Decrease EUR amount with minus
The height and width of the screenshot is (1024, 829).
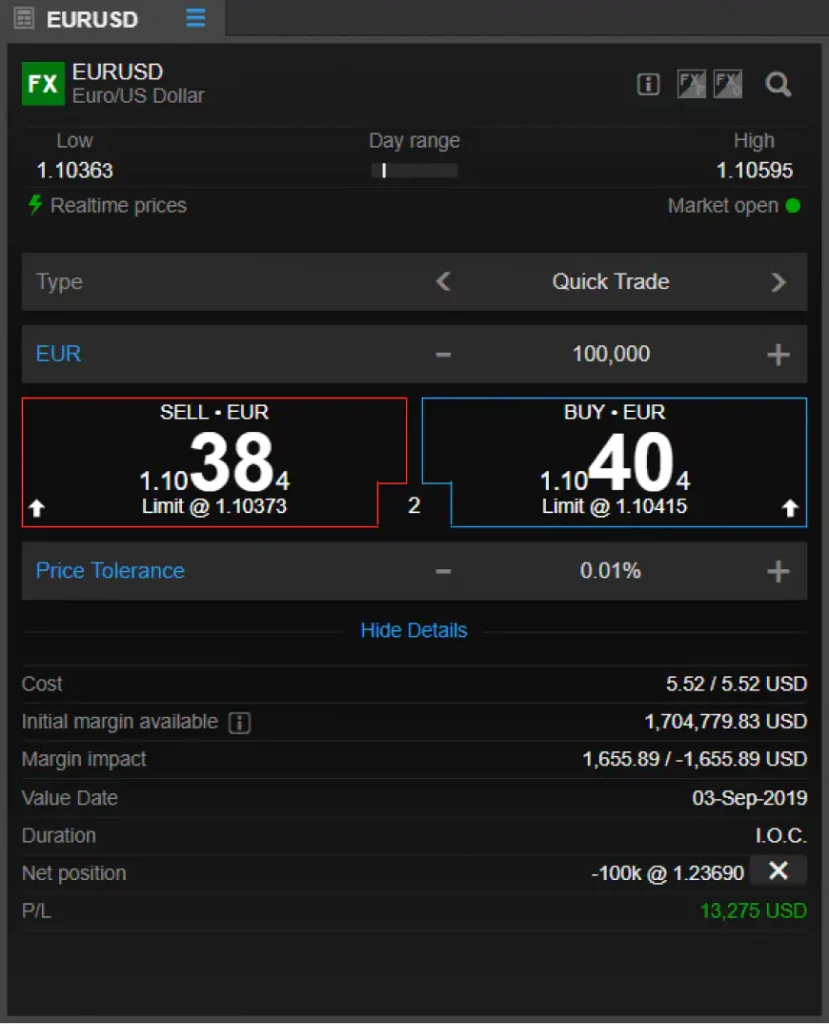click(x=444, y=355)
